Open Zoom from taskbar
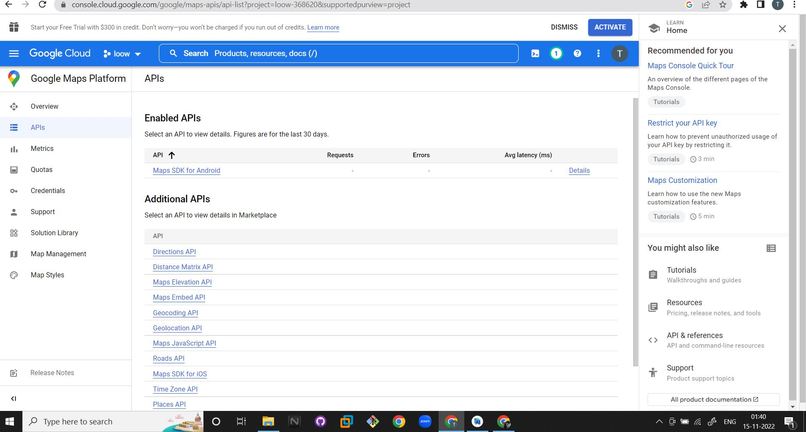The height and width of the screenshot is (432, 806). click(425, 422)
